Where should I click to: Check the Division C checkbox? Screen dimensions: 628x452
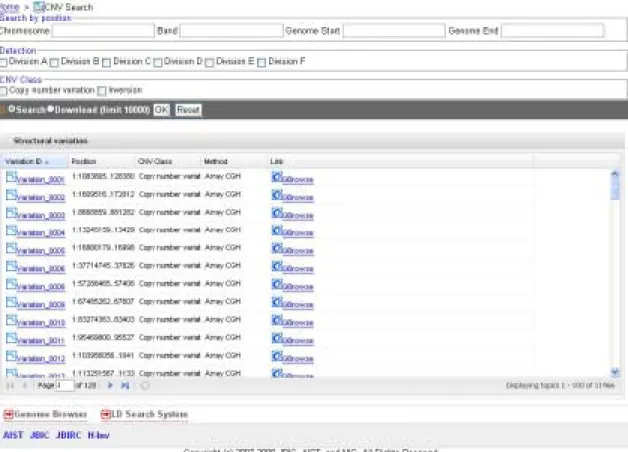[107, 62]
